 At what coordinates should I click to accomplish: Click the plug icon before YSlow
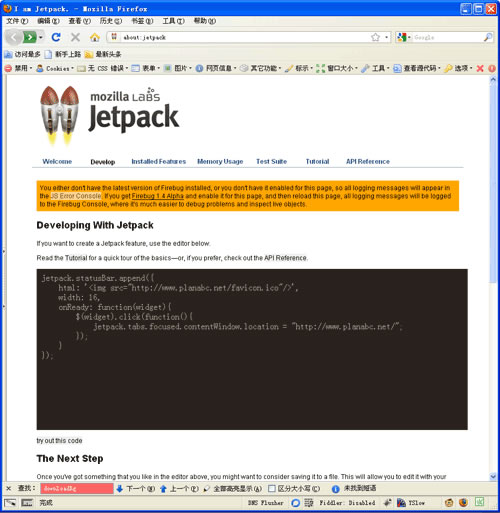387,503
